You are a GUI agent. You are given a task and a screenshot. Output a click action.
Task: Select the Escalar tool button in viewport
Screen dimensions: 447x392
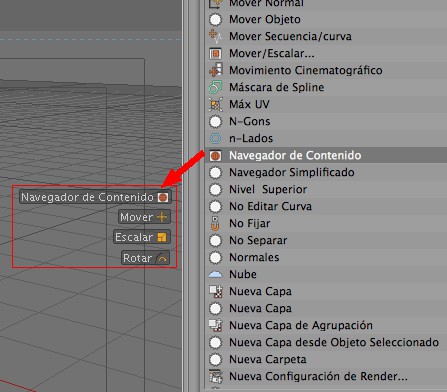coord(142,237)
